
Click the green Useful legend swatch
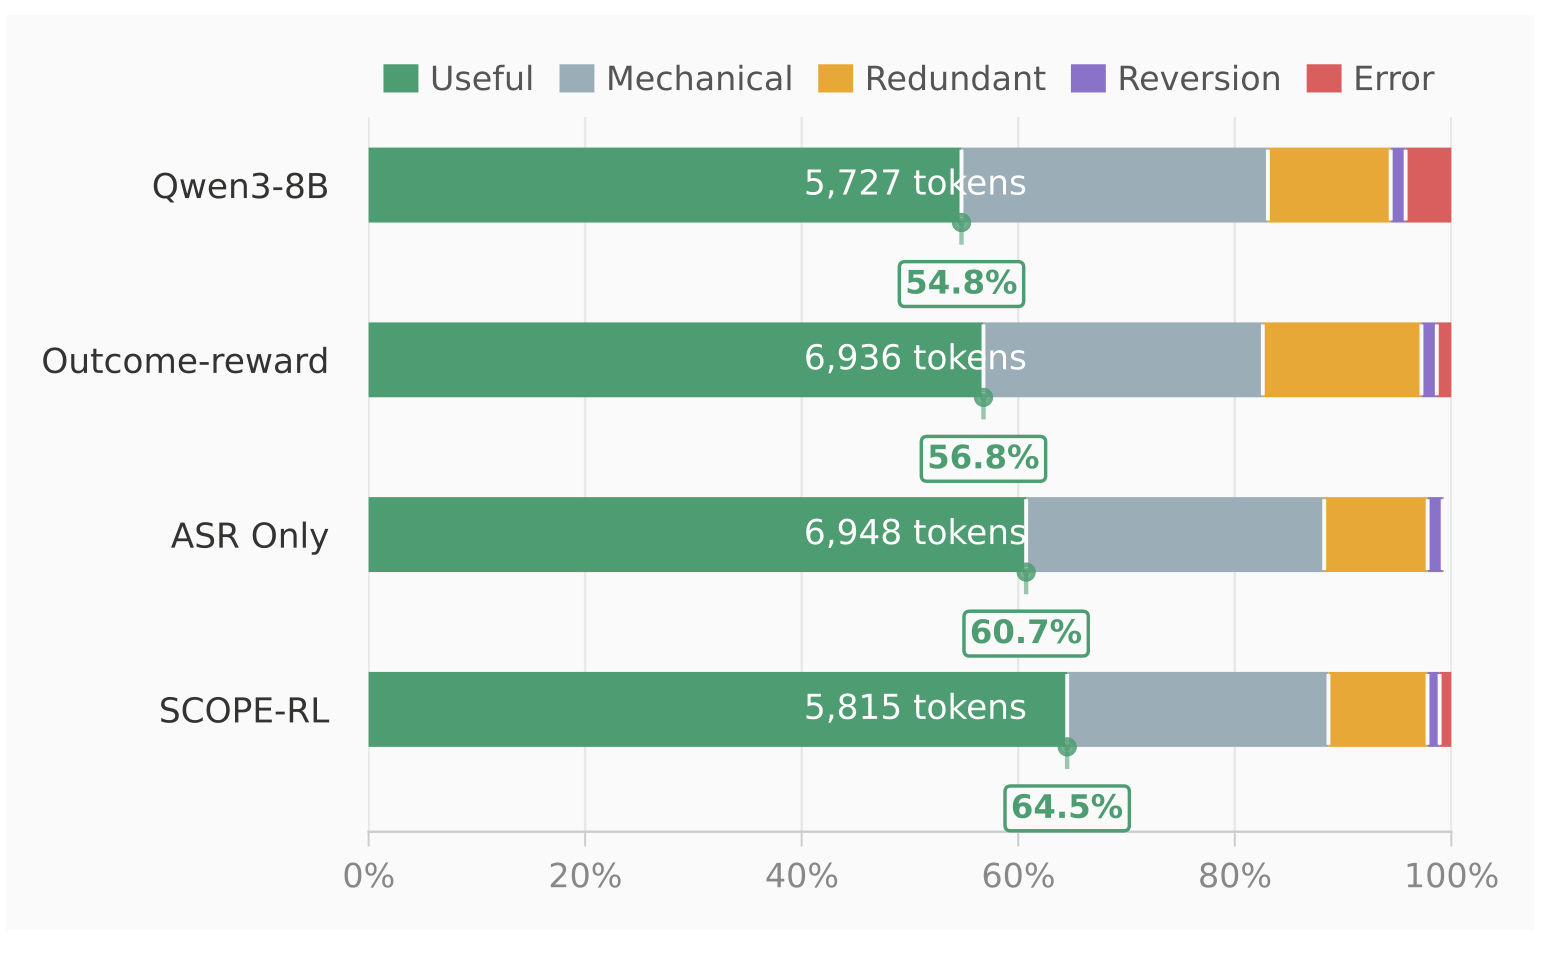(400, 78)
